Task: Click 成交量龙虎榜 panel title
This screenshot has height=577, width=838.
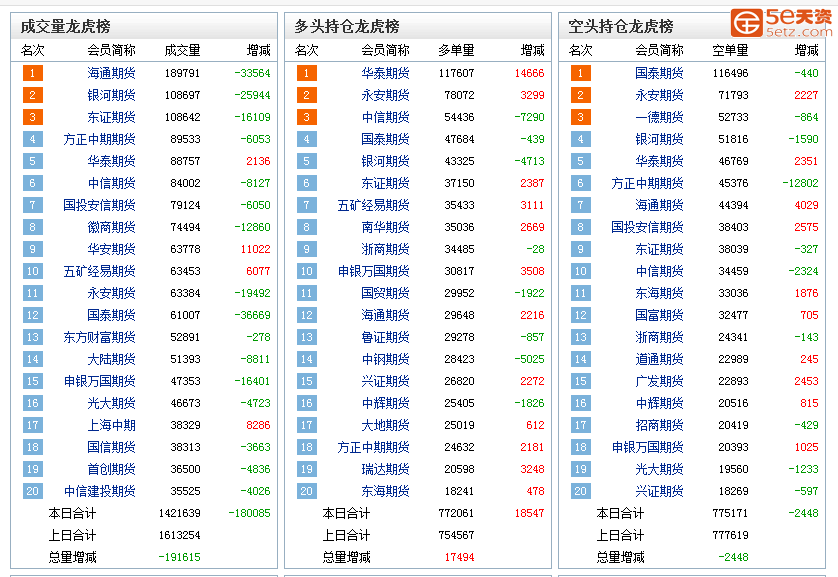Action: click(x=65, y=26)
